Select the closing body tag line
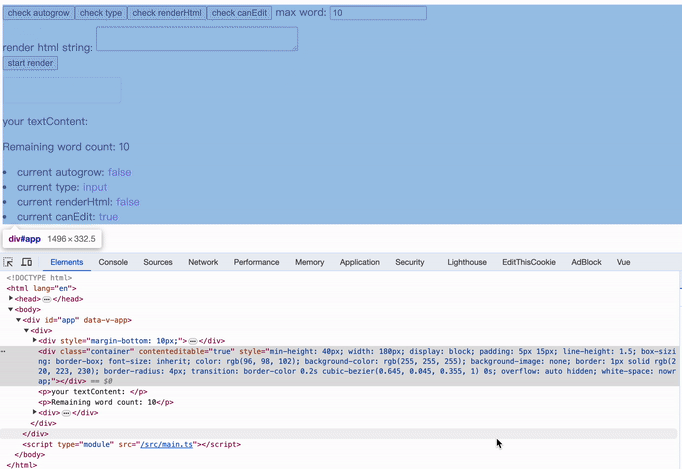 (x=30, y=455)
